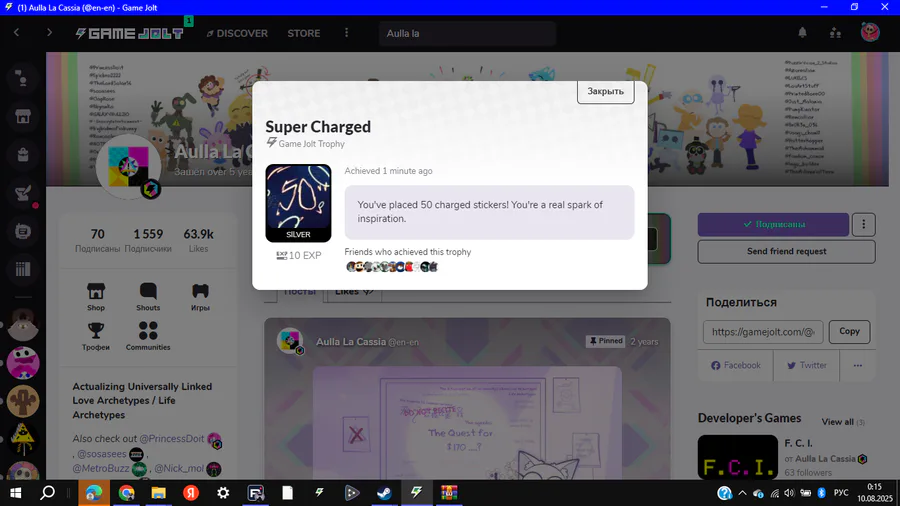Viewport: 900px width, 506px height.
Task: Open the sidebar chat icon
Action: coord(23,79)
